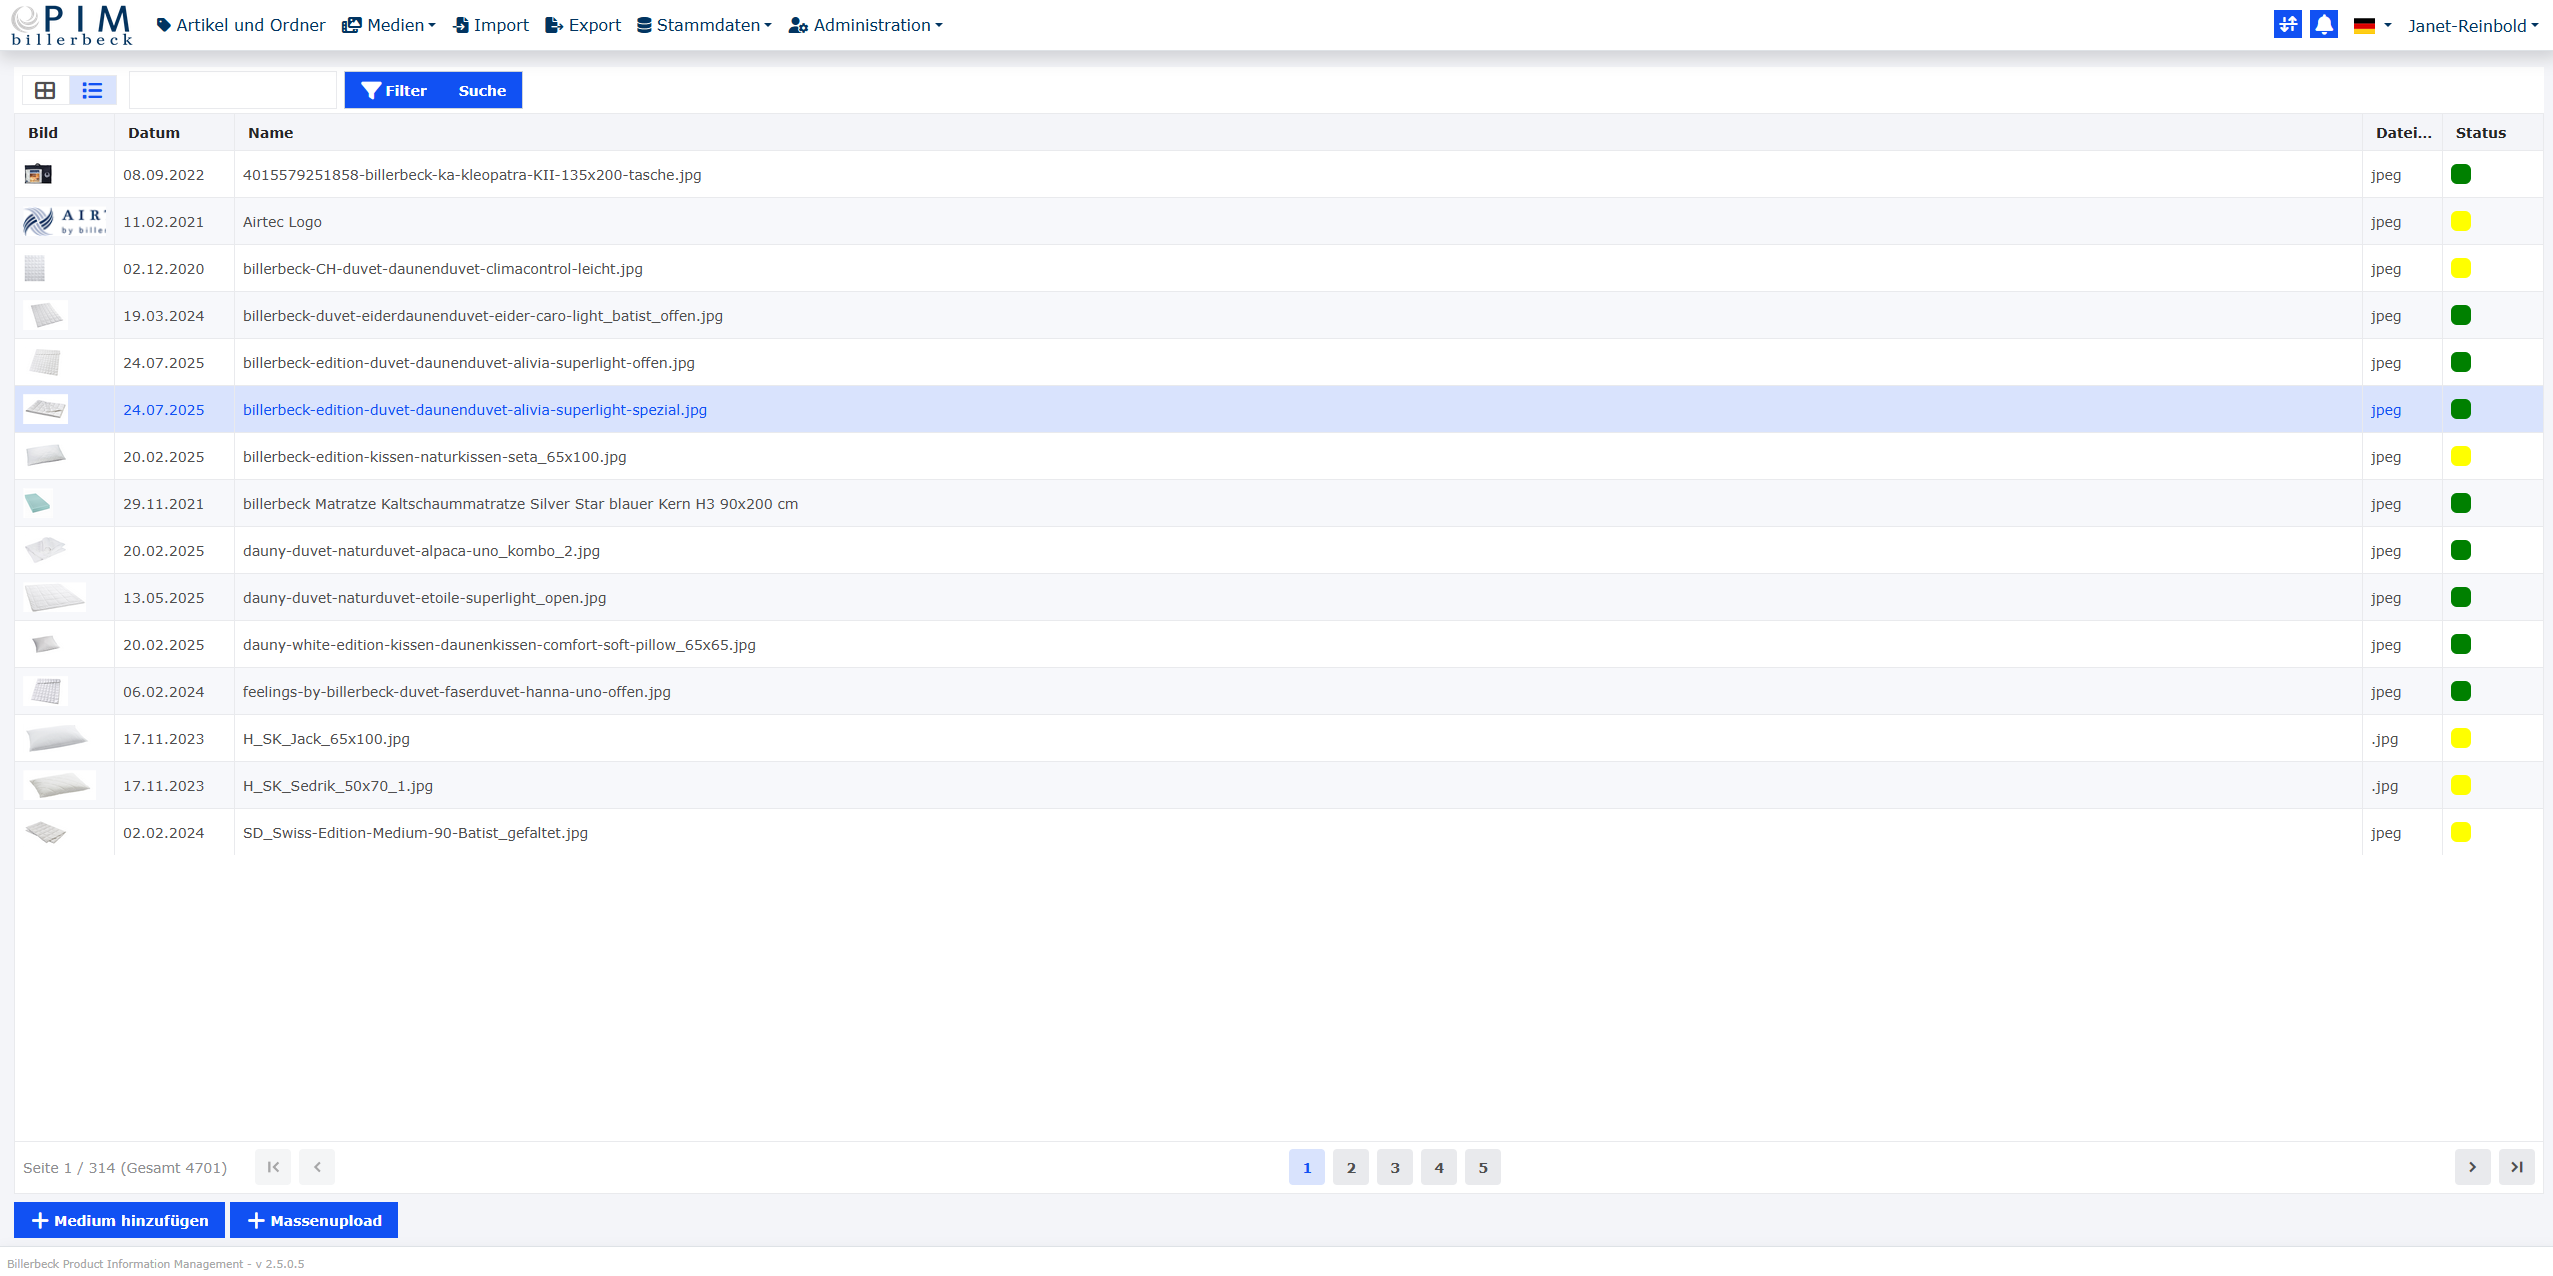Expand the Medien dropdown menu

point(389,25)
